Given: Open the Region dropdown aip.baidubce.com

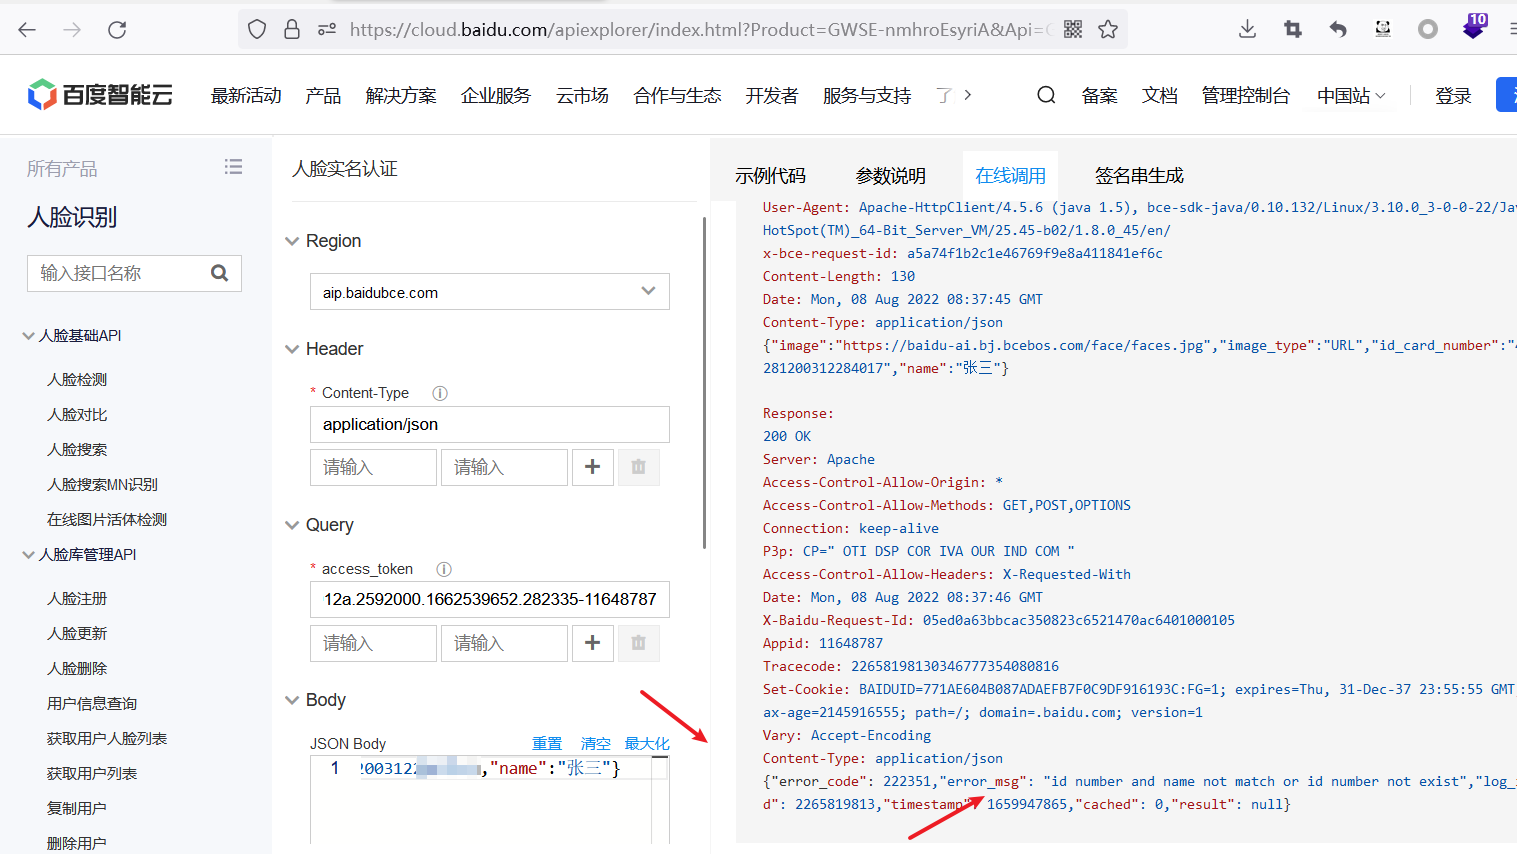Looking at the screenshot, I should tap(489, 292).
